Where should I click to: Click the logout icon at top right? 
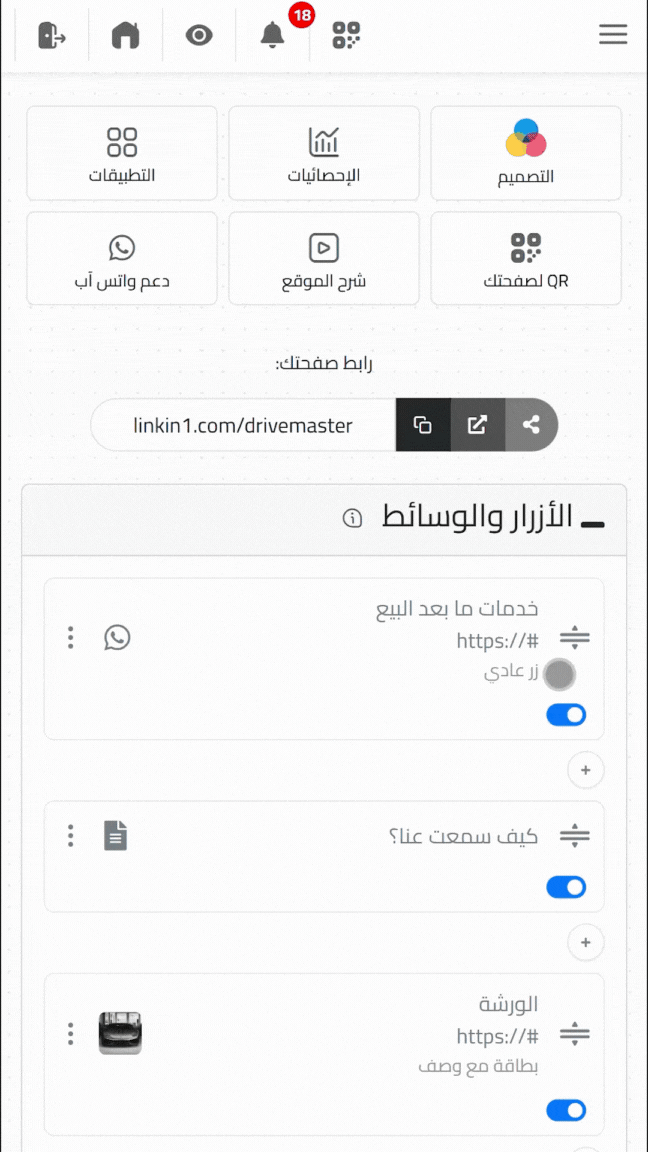click(52, 35)
